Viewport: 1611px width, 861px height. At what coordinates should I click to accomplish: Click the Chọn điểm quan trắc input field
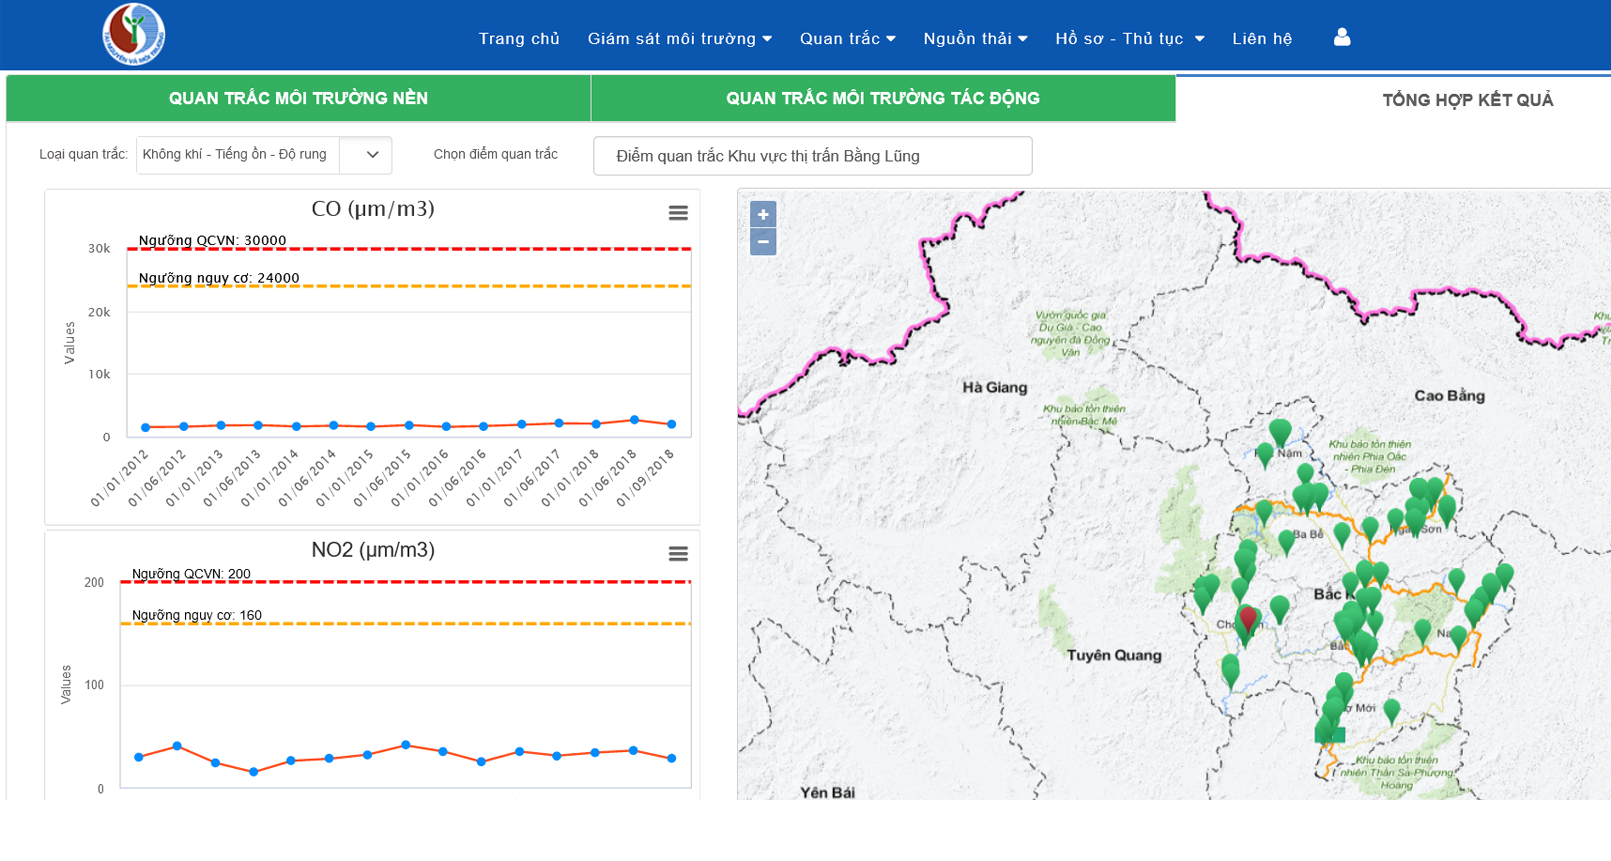812,156
